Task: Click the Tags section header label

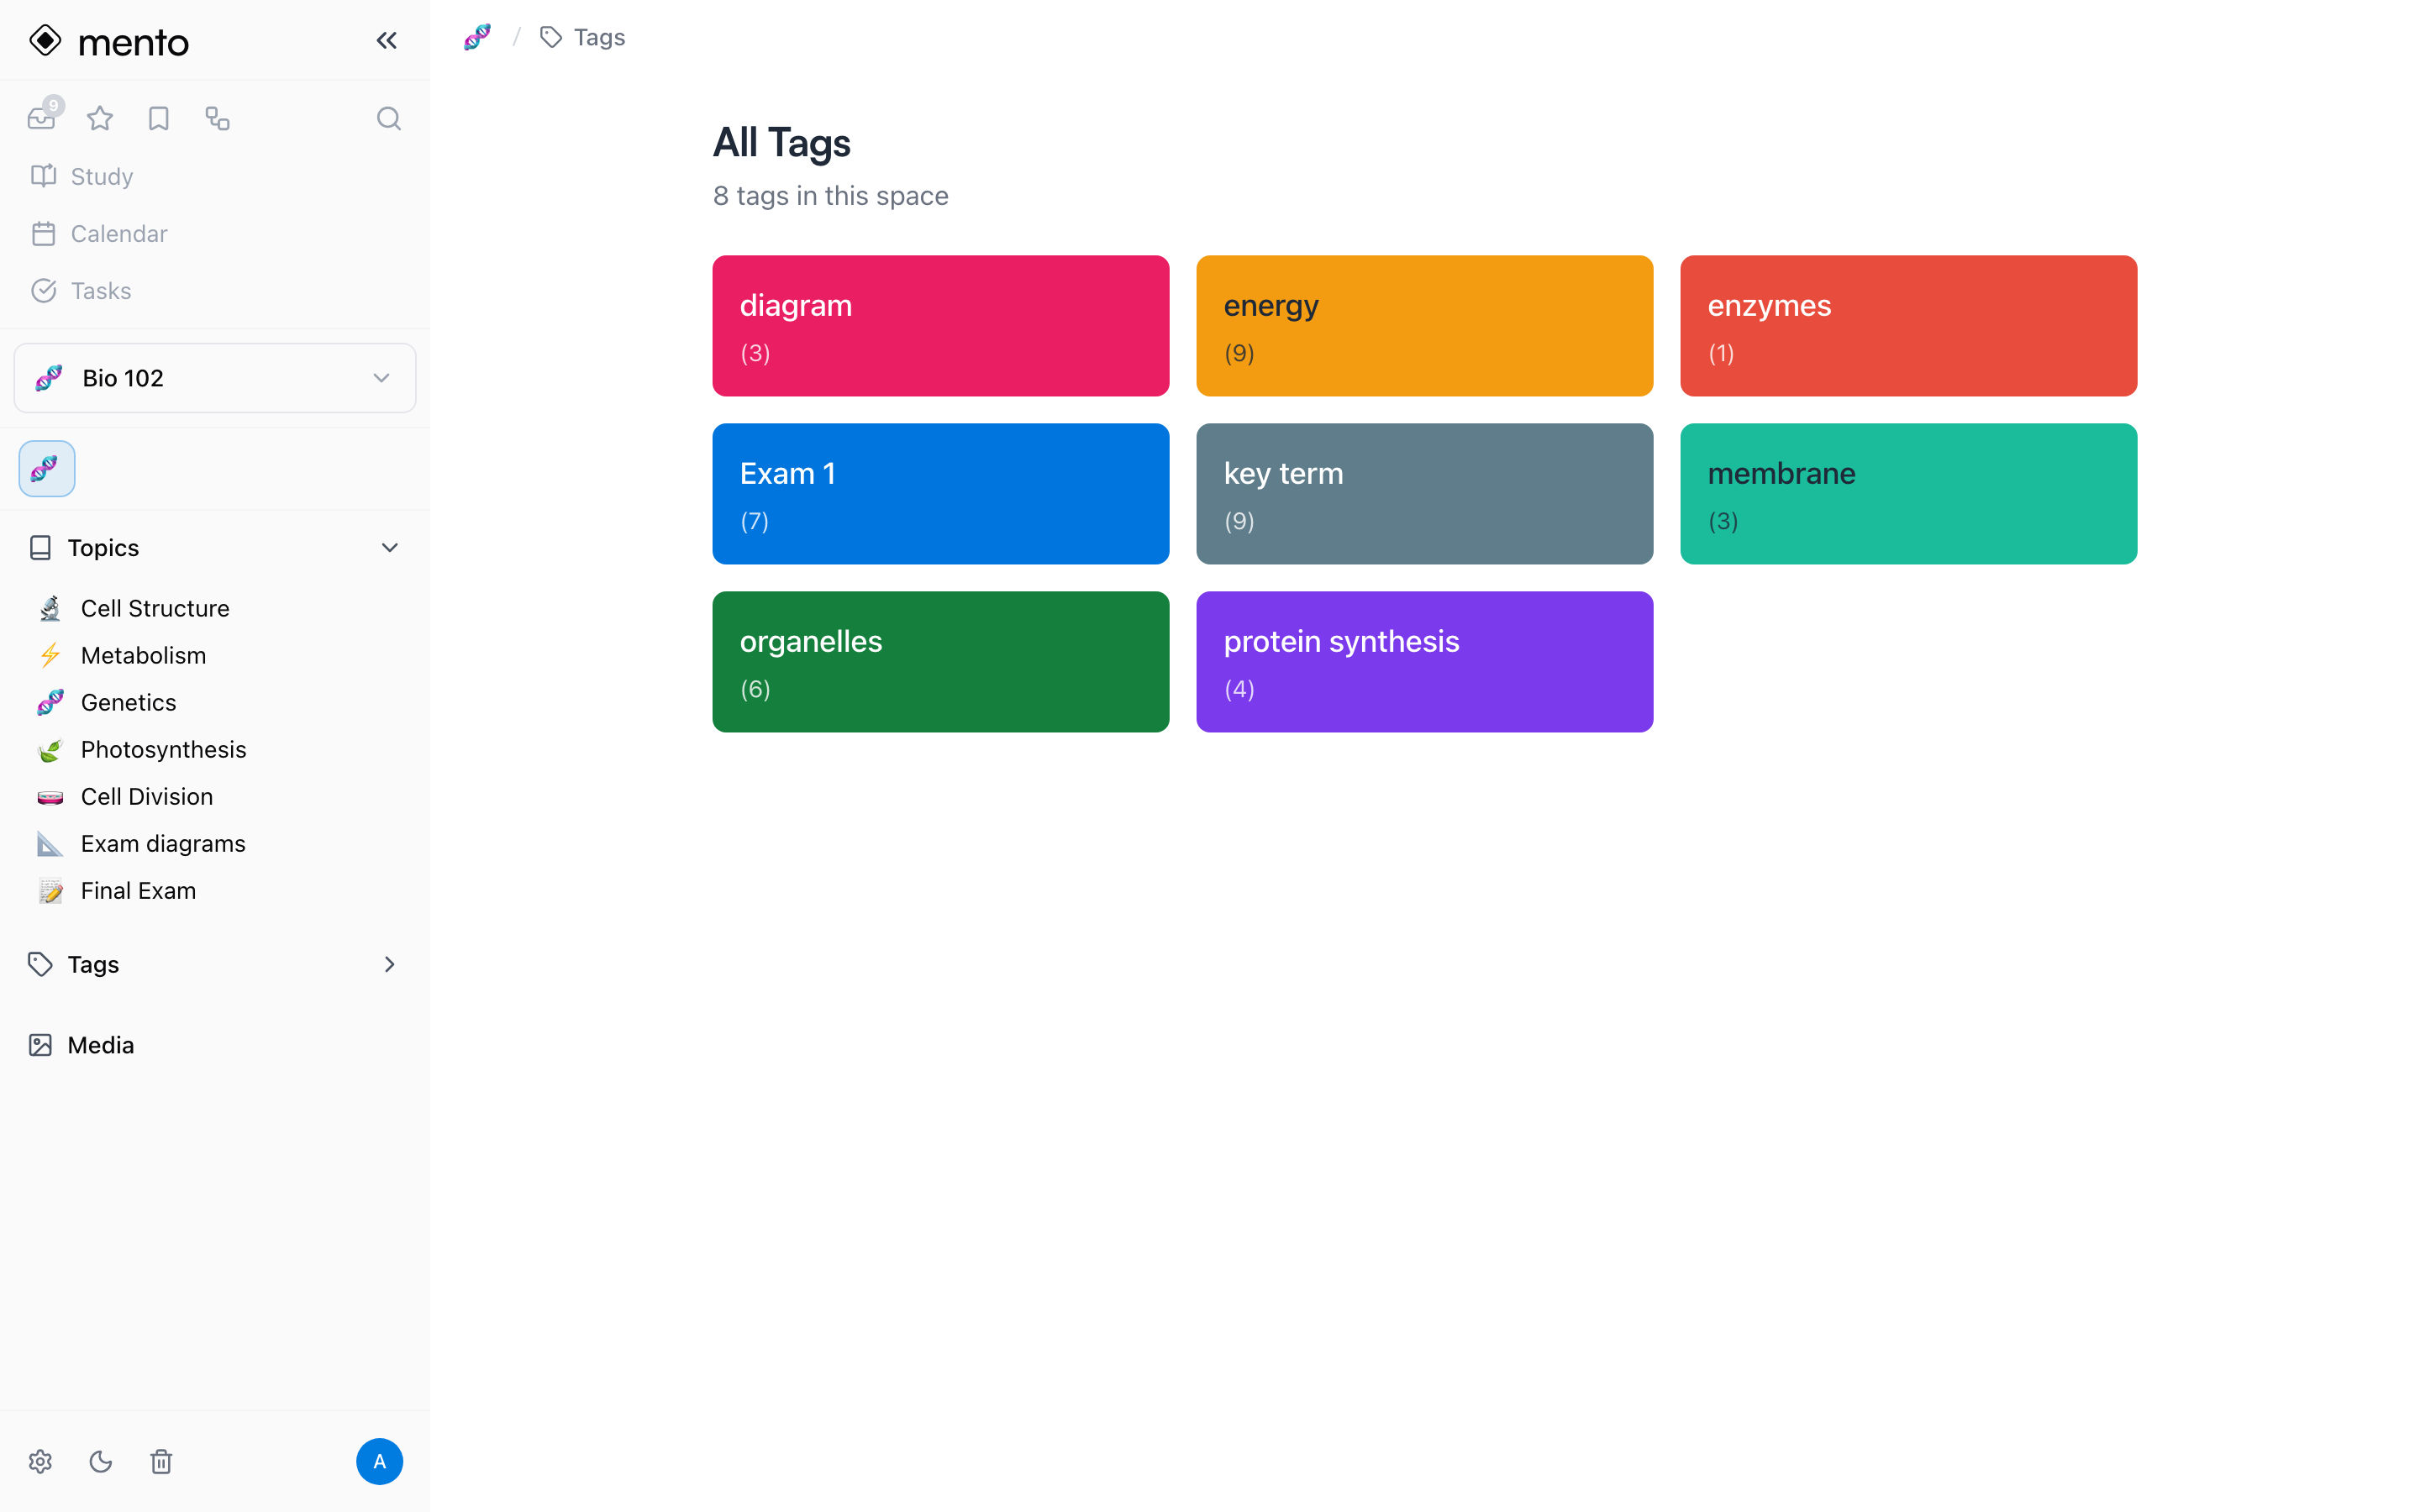Action: (x=93, y=965)
